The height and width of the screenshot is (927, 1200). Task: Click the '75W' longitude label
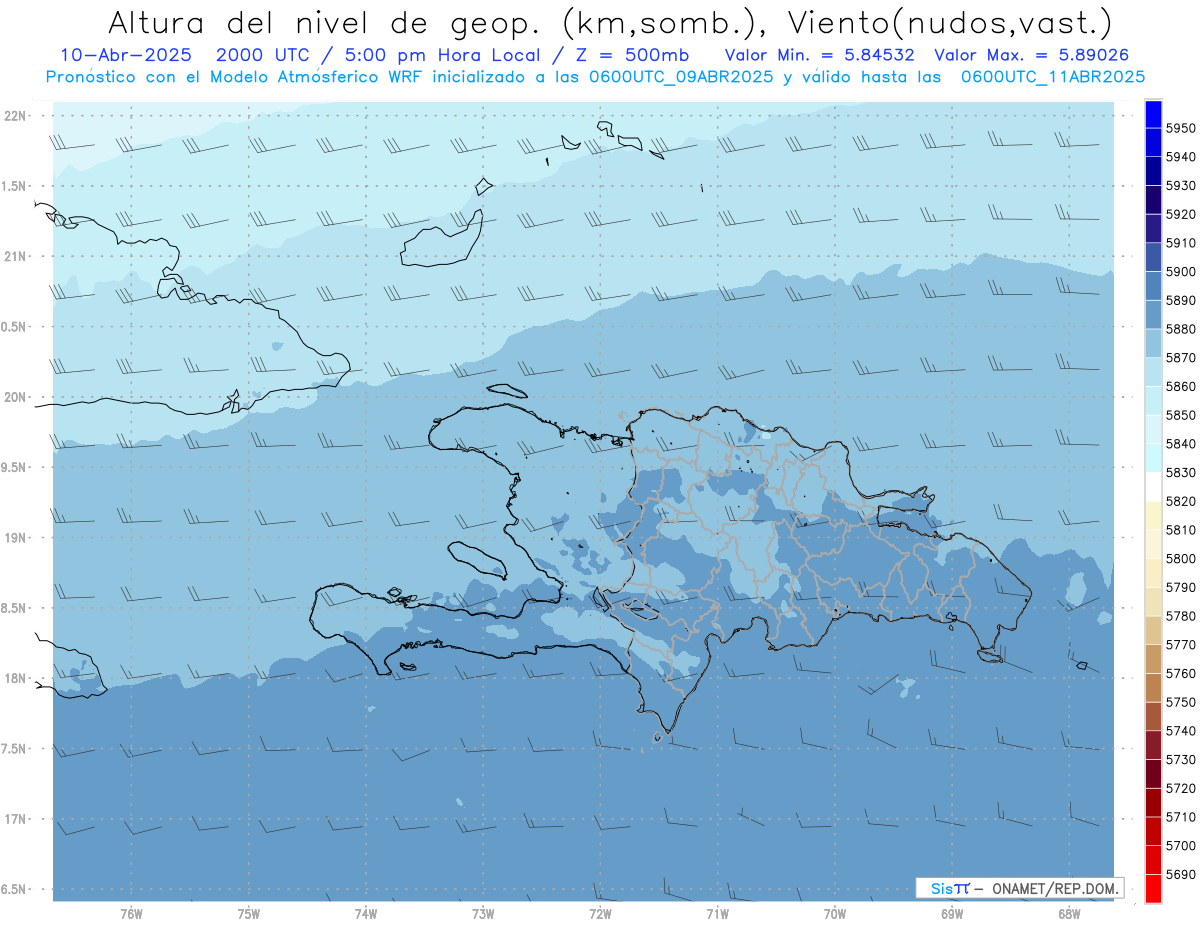[249, 914]
